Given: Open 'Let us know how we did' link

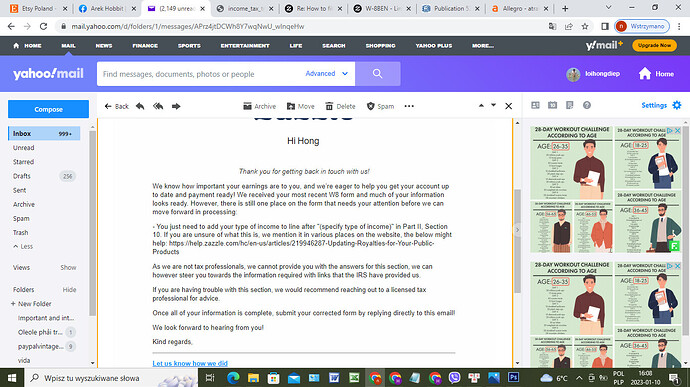Looking at the screenshot, I should [190, 363].
